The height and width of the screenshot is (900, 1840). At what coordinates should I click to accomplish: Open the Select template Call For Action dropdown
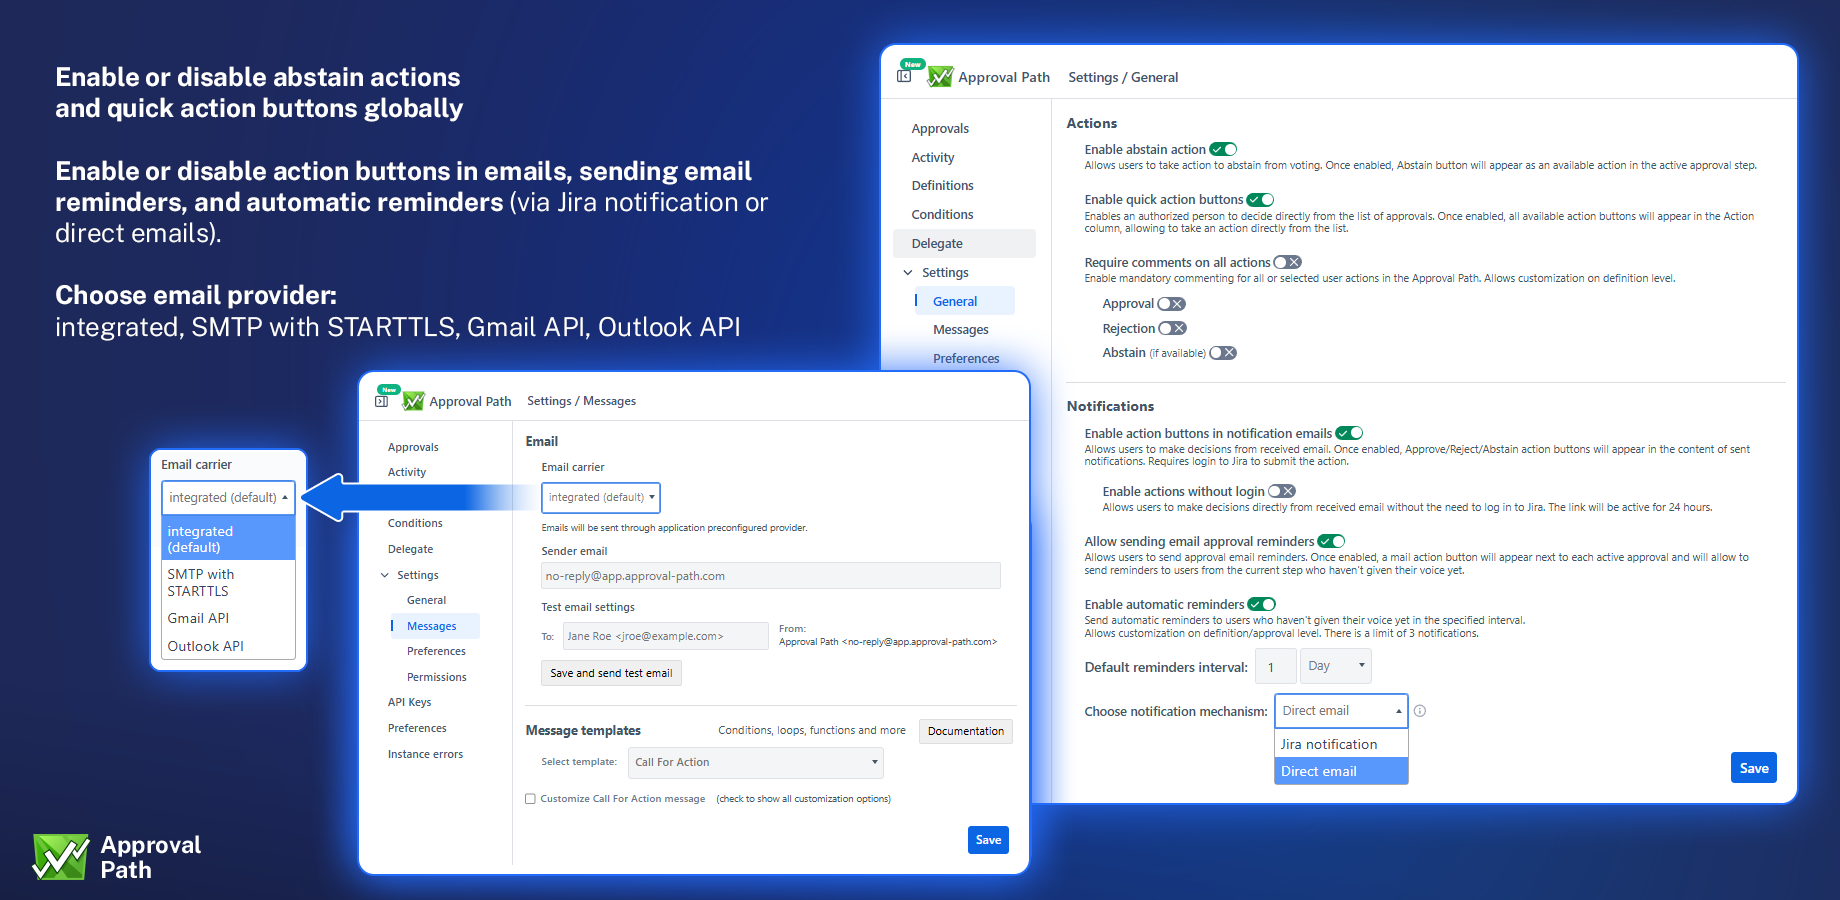[756, 762]
